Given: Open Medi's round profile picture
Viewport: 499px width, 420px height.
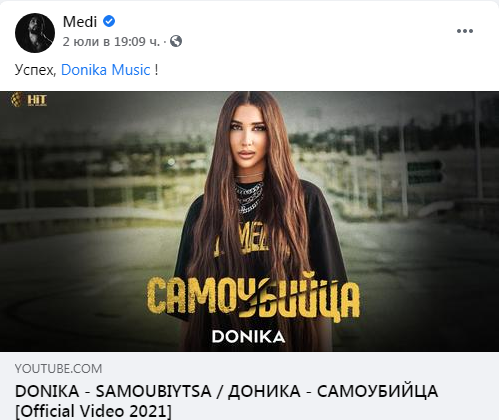Looking at the screenshot, I should coord(35,33).
